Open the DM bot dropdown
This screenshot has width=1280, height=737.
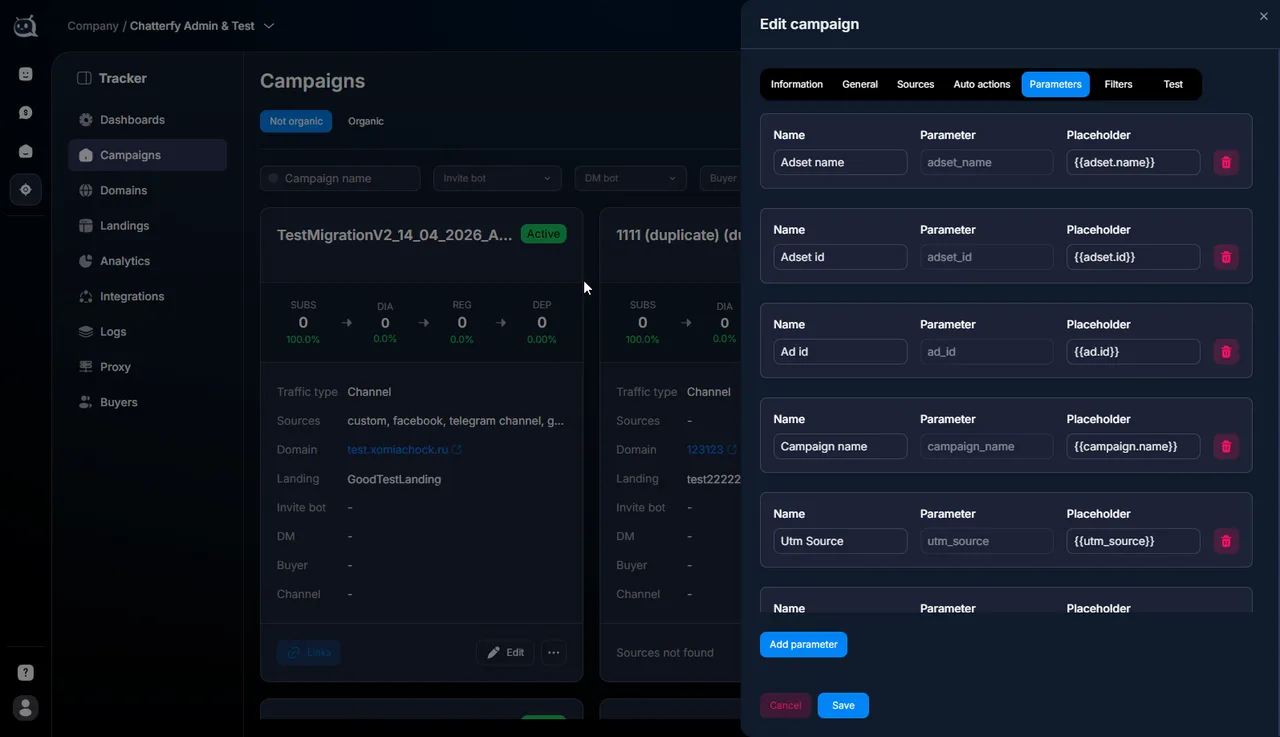[630, 178]
